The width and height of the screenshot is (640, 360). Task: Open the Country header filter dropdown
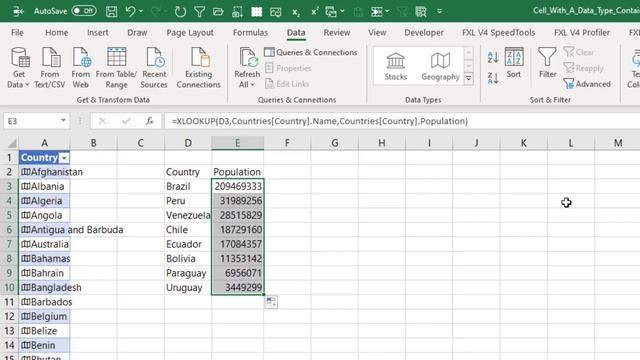tap(64, 158)
